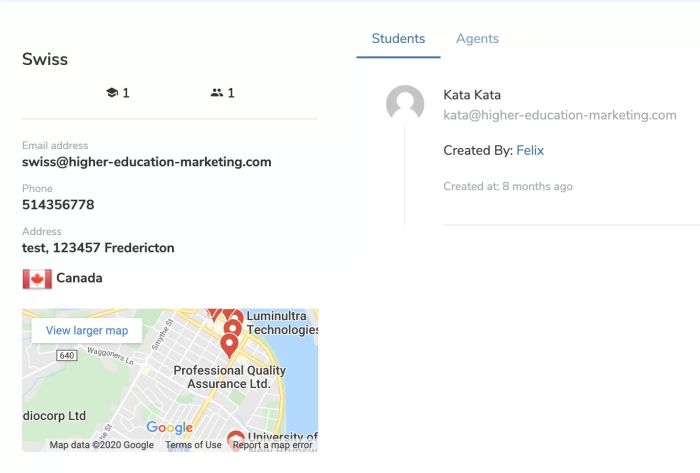Open the Agents tab
Viewport: 700px width, 473px height.
[x=477, y=39]
